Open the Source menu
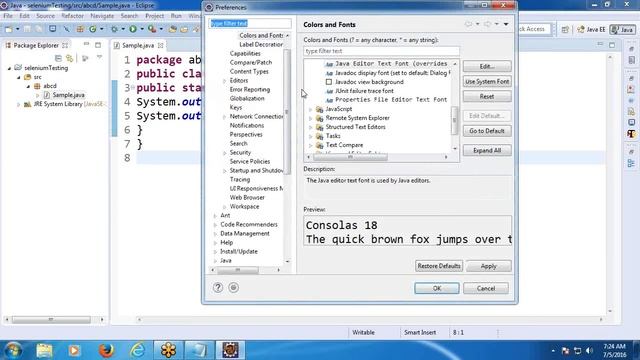The height and width of the screenshot is (360, 640). point(45,16)
